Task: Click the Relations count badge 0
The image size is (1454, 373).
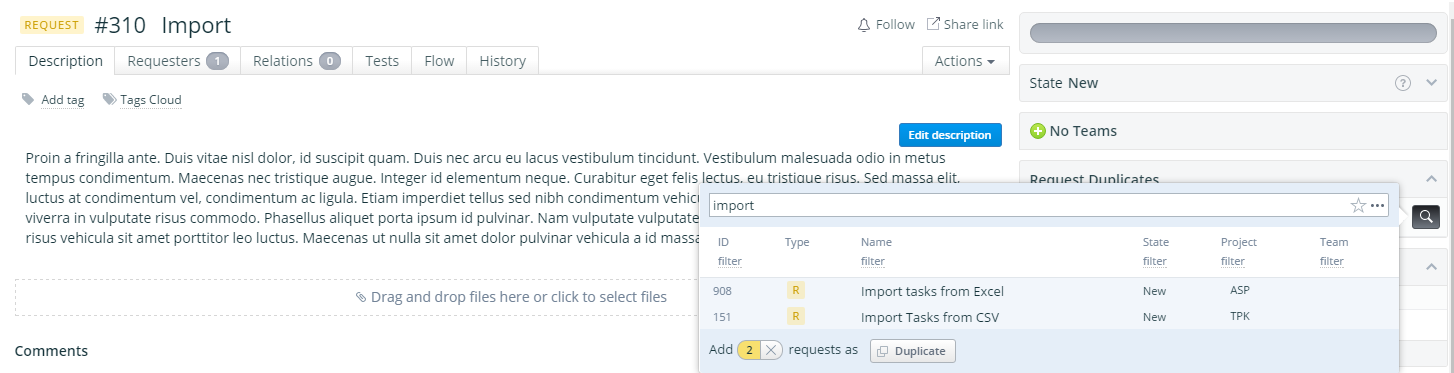Action: point(330,61)
